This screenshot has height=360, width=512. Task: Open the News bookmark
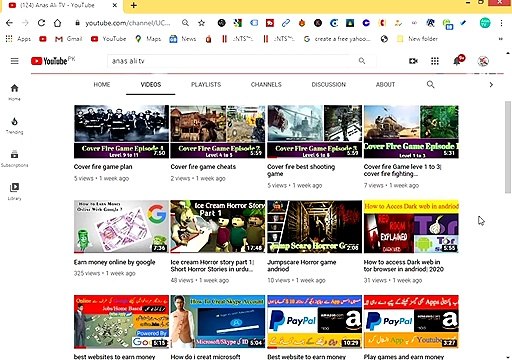pos(183,39)
